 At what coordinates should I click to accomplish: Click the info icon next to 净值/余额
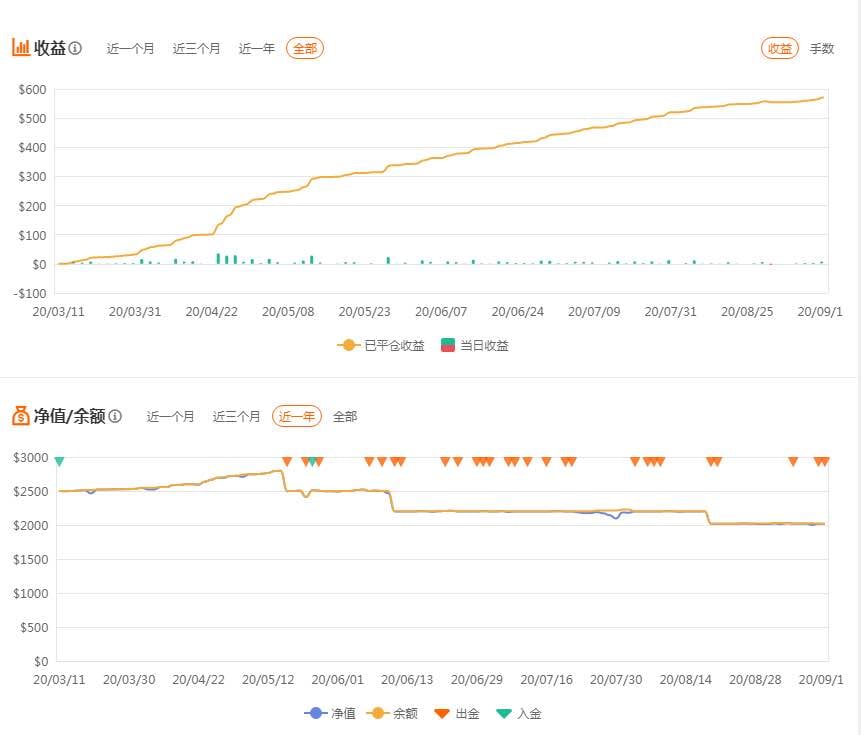click(x=115, y=416)
